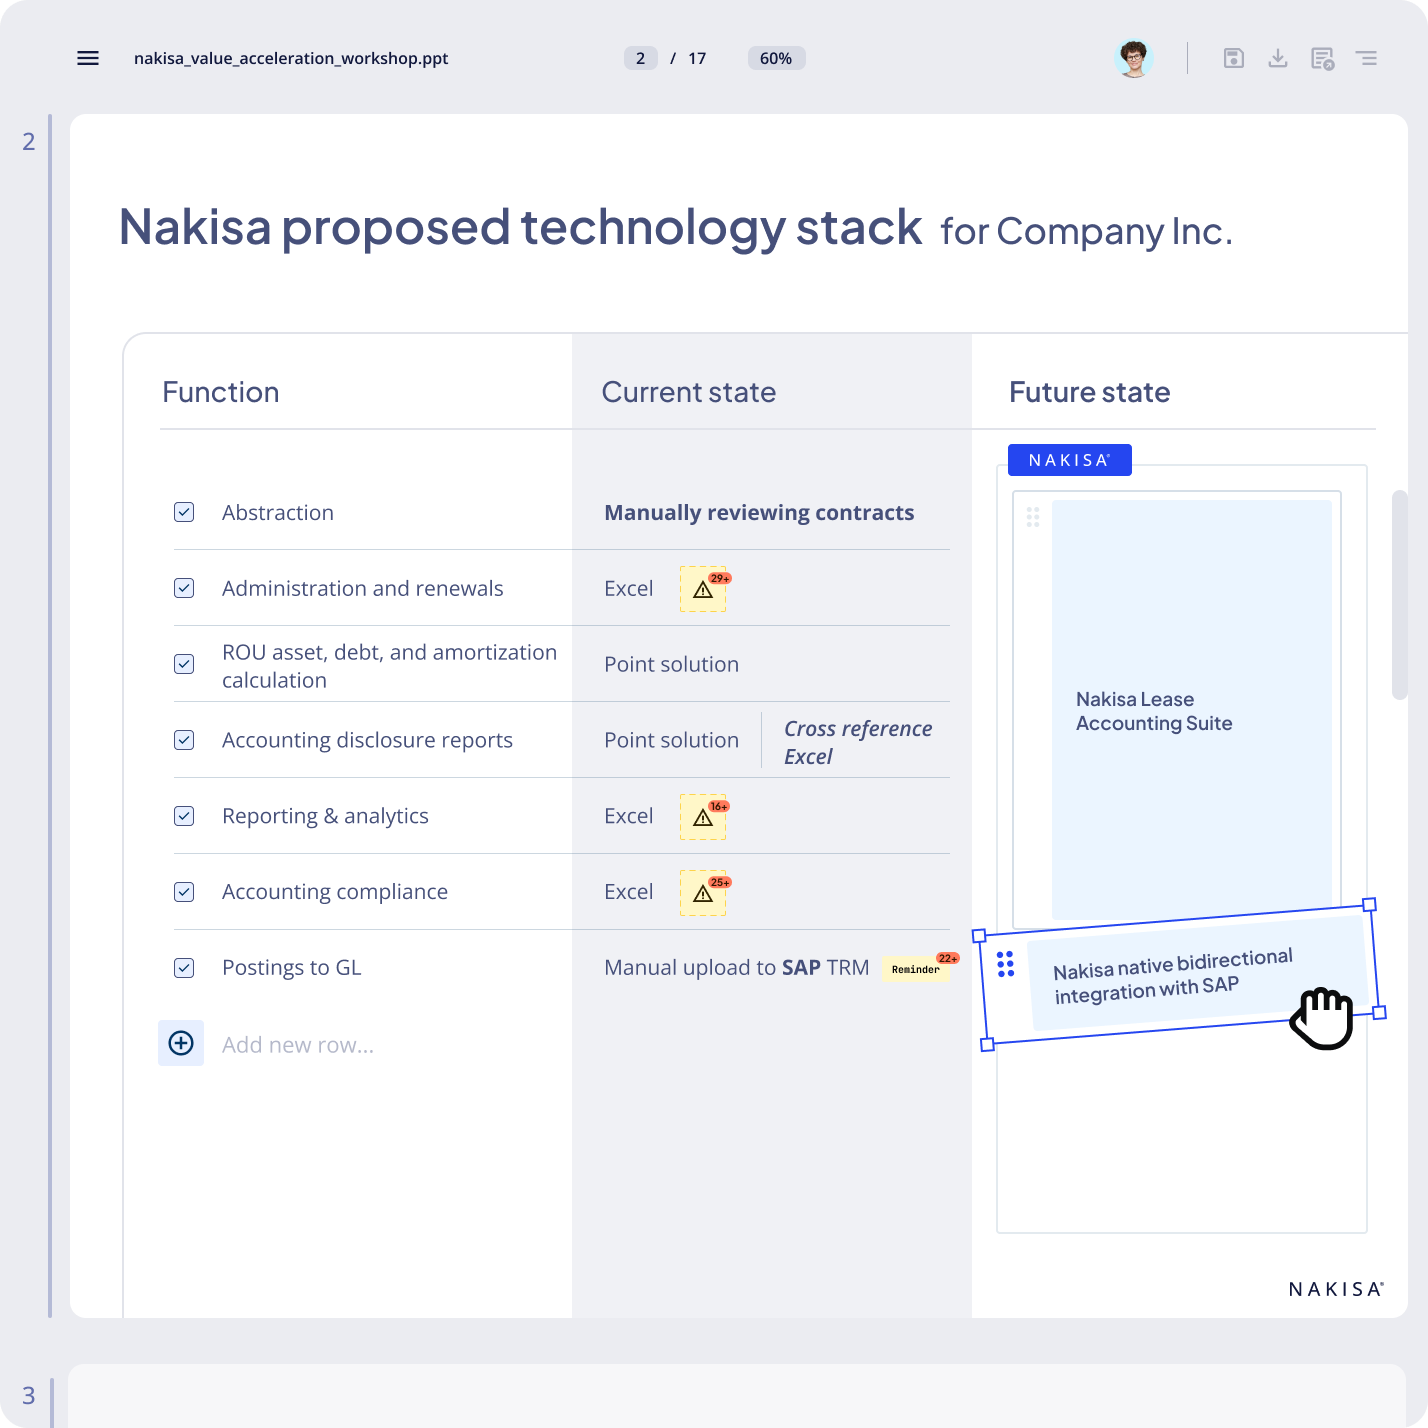The image size is (1428, 1428).
Task: Select slide 2 number in left margin
Action: coord(29,142)
